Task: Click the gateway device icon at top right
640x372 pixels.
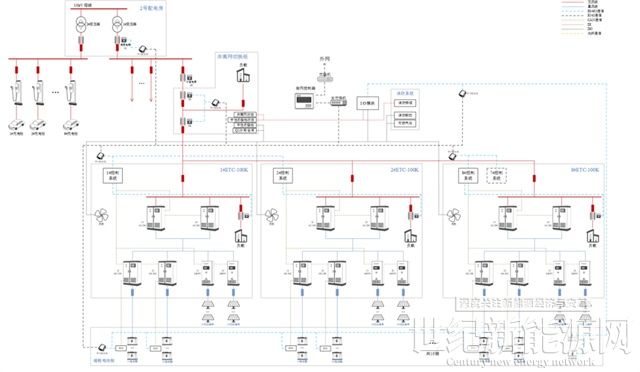Action: point(462,94)
